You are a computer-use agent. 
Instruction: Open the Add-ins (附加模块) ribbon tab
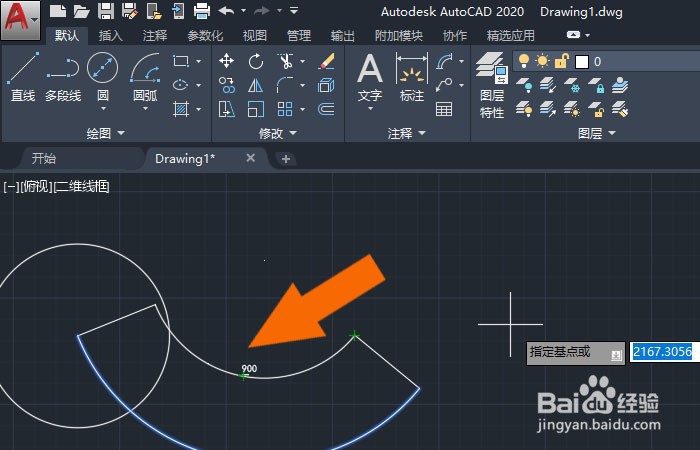pyautogui.click(x=399, y=36)
